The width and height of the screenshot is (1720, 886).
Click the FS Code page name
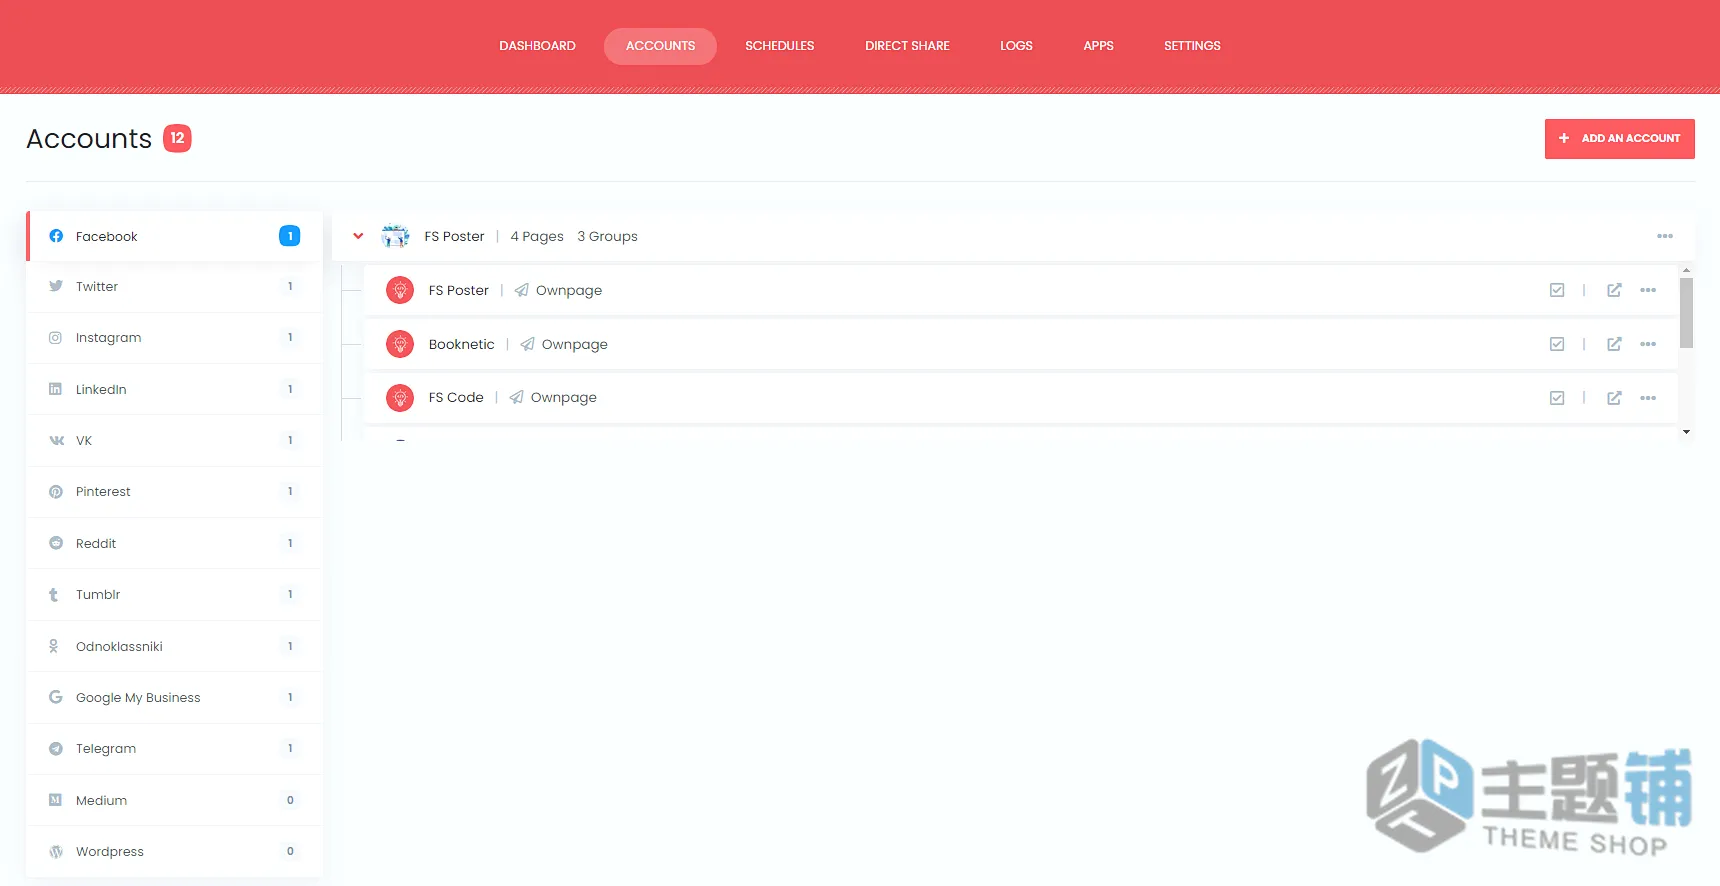tap(456, 397)
